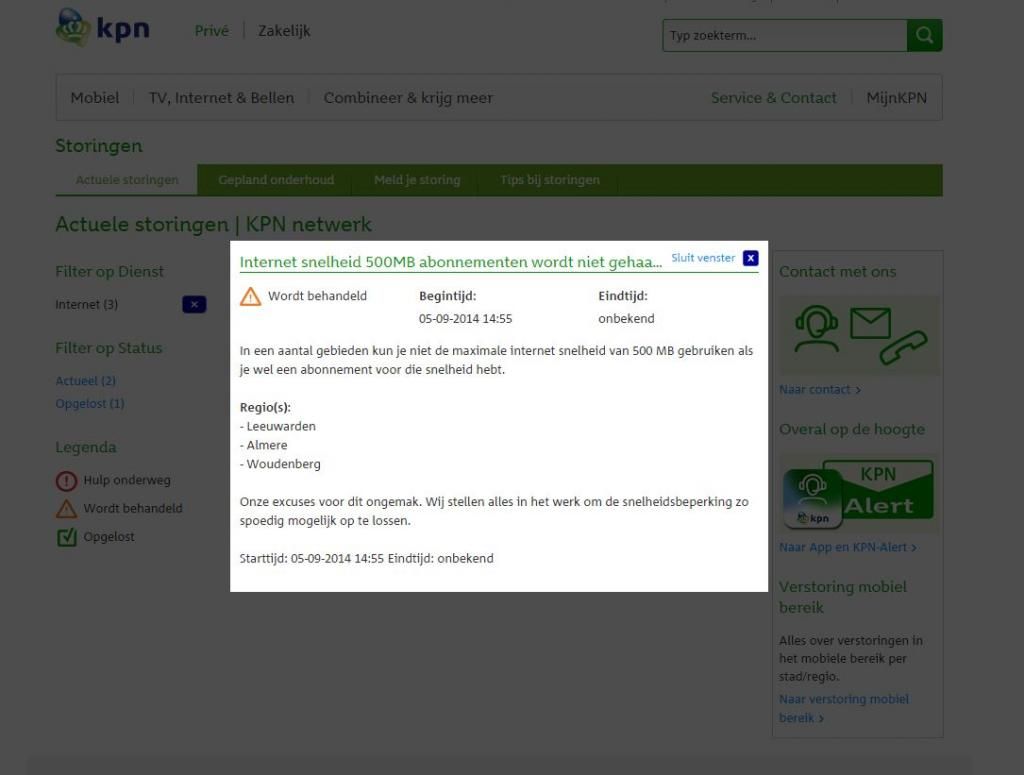The image size is (1024, 775).
Task: Click the Regio(s): label in popup
Action: point(265,407)
